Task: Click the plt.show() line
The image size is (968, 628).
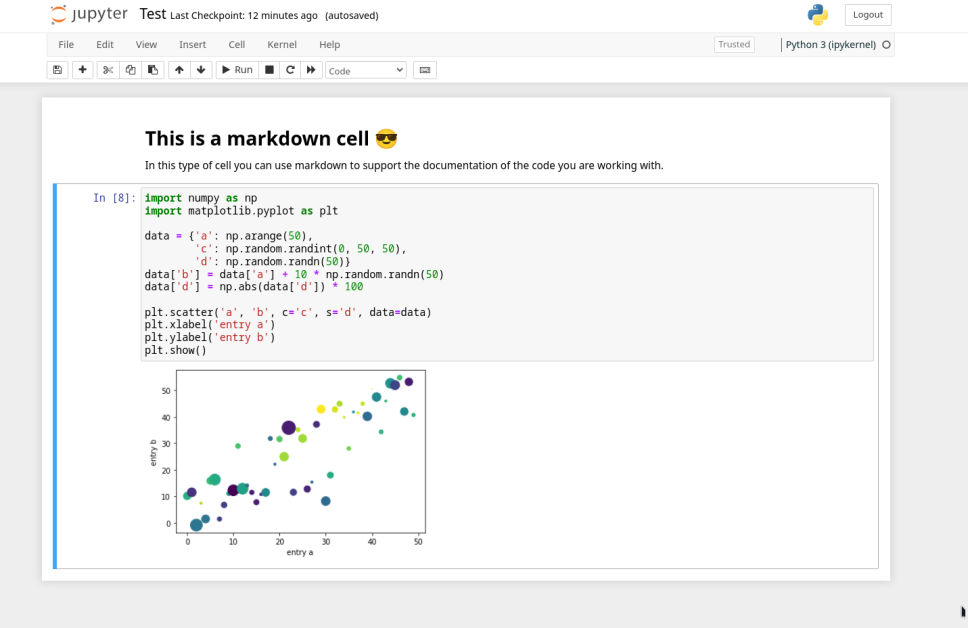Action: (175, 350)
